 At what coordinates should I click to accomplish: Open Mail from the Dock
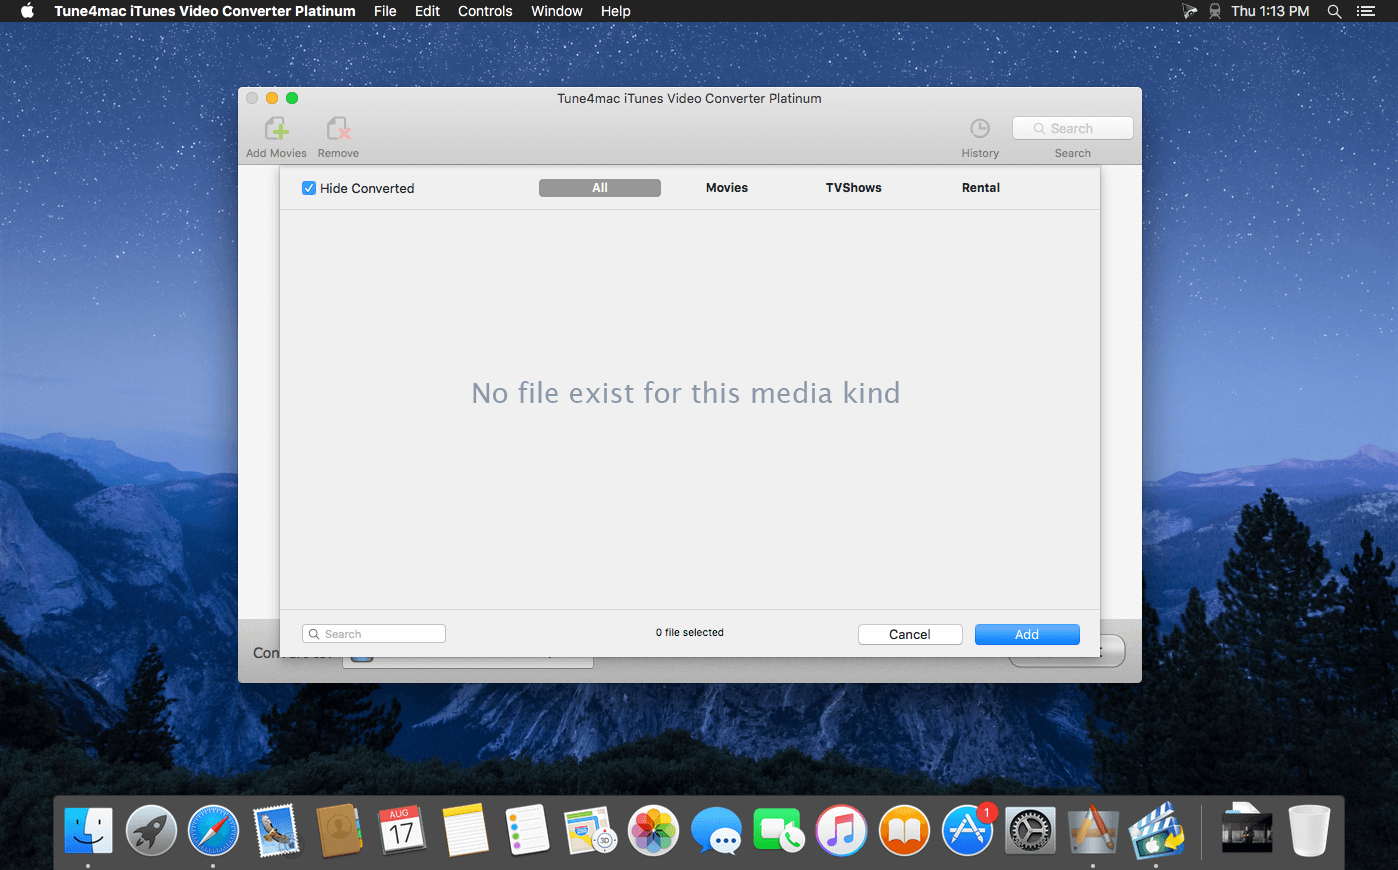click(x=276, y=831)
